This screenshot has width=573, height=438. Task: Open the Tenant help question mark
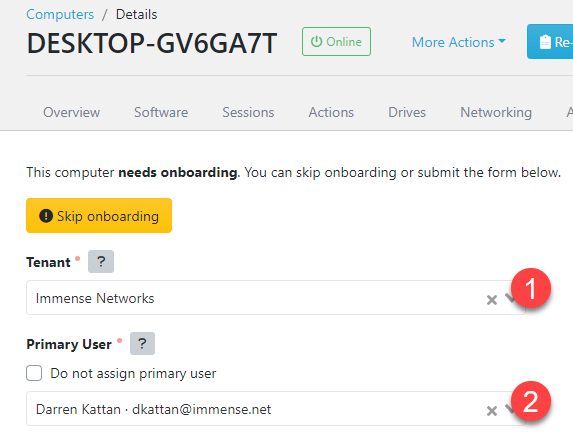(x=101, y=262)
